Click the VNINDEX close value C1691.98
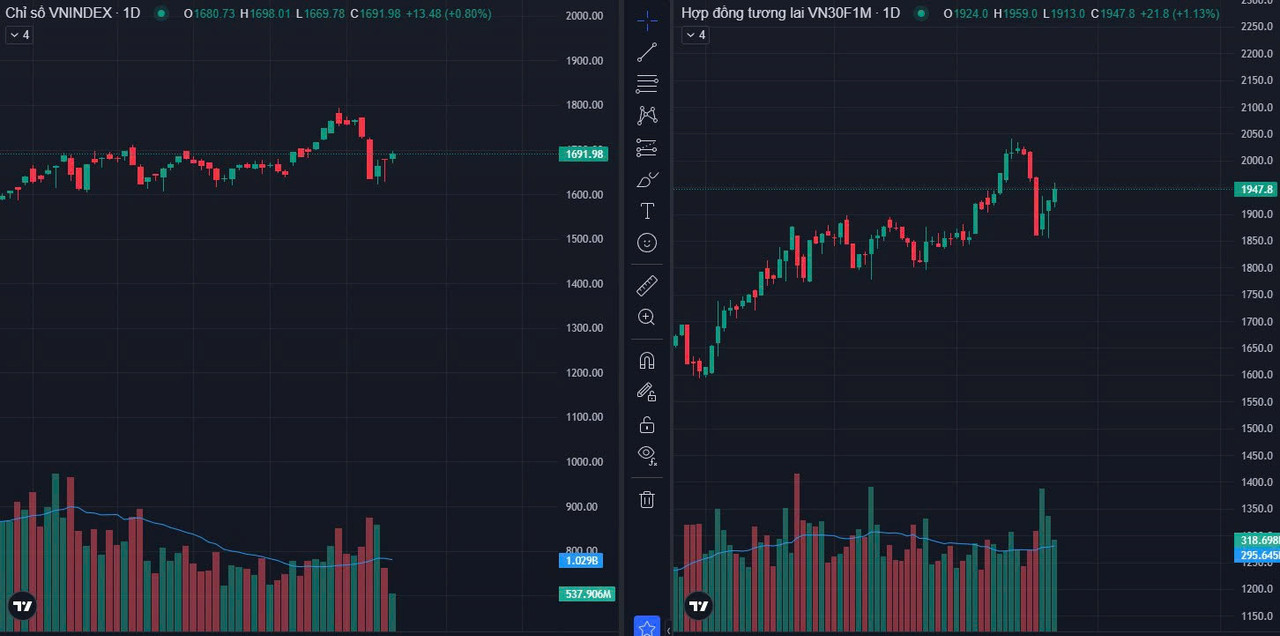 375,14
